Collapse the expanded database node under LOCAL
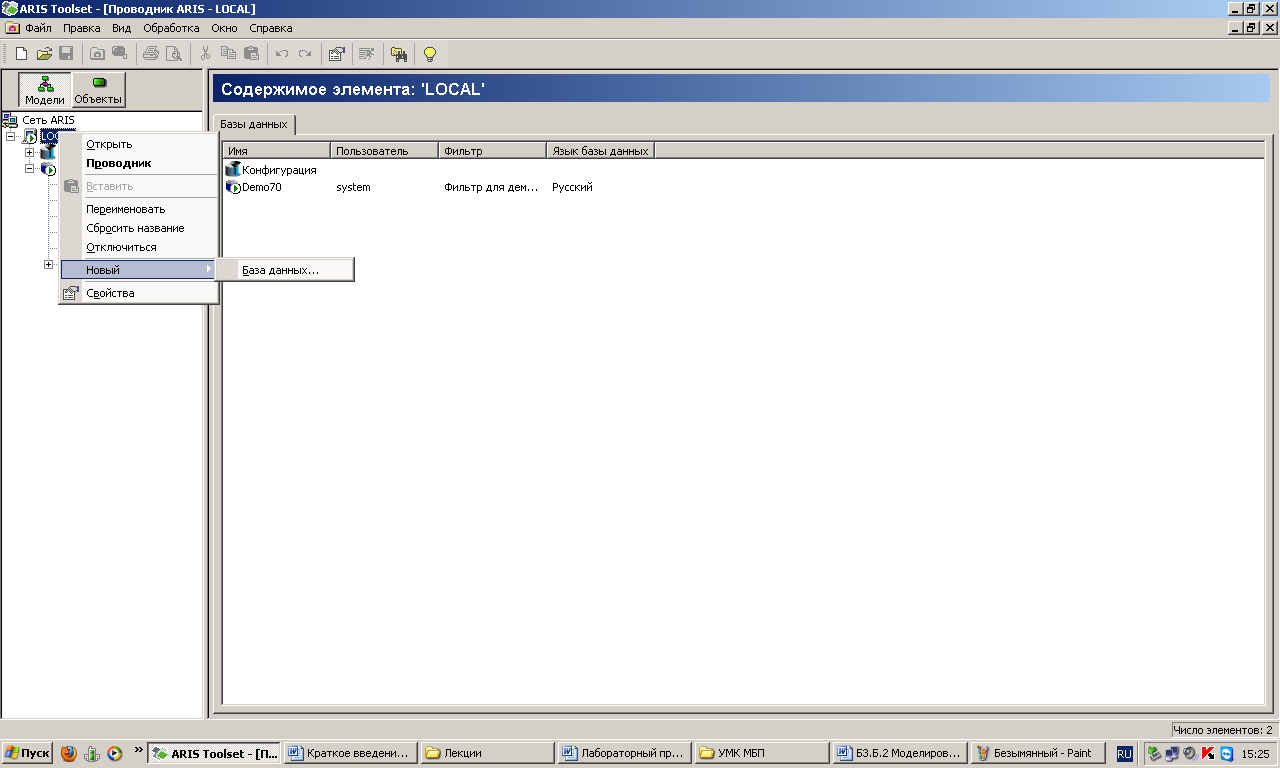 (29, 169)
